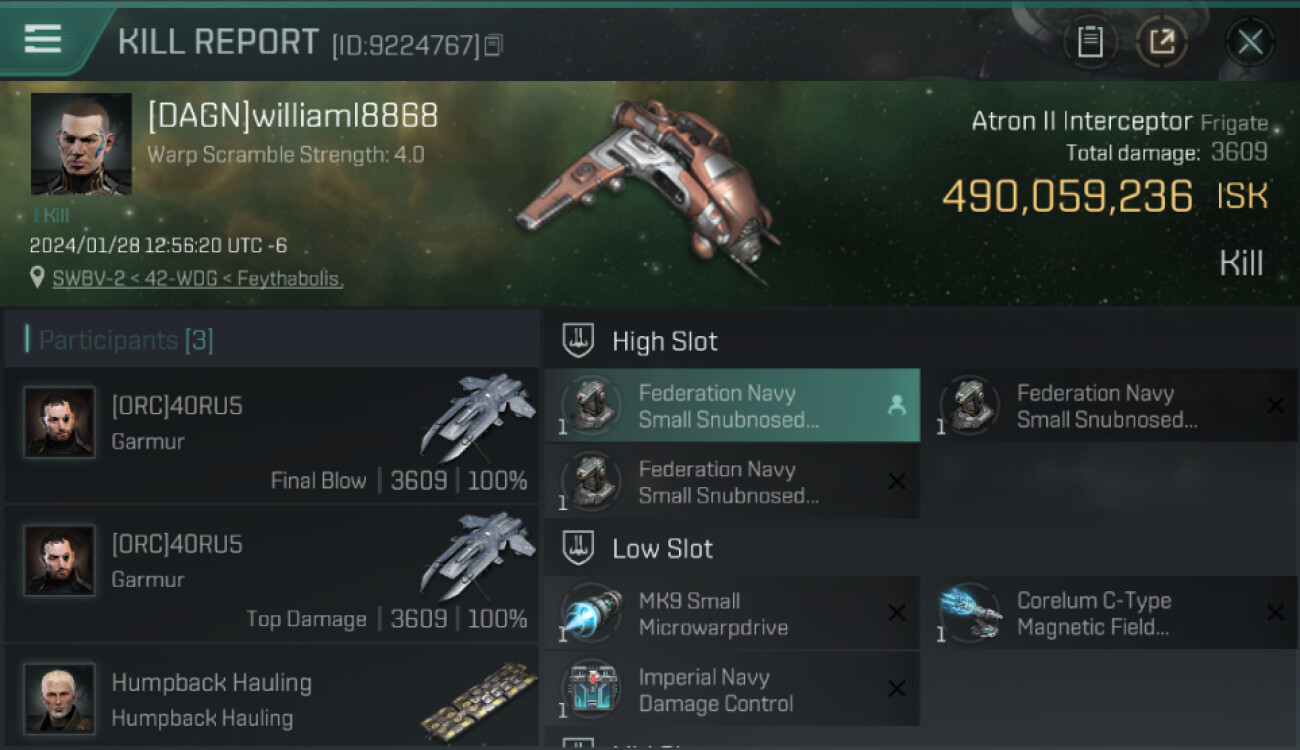Click the person icon on highlighted railgun
The image size is (1300, 750).
coord(896,405)
